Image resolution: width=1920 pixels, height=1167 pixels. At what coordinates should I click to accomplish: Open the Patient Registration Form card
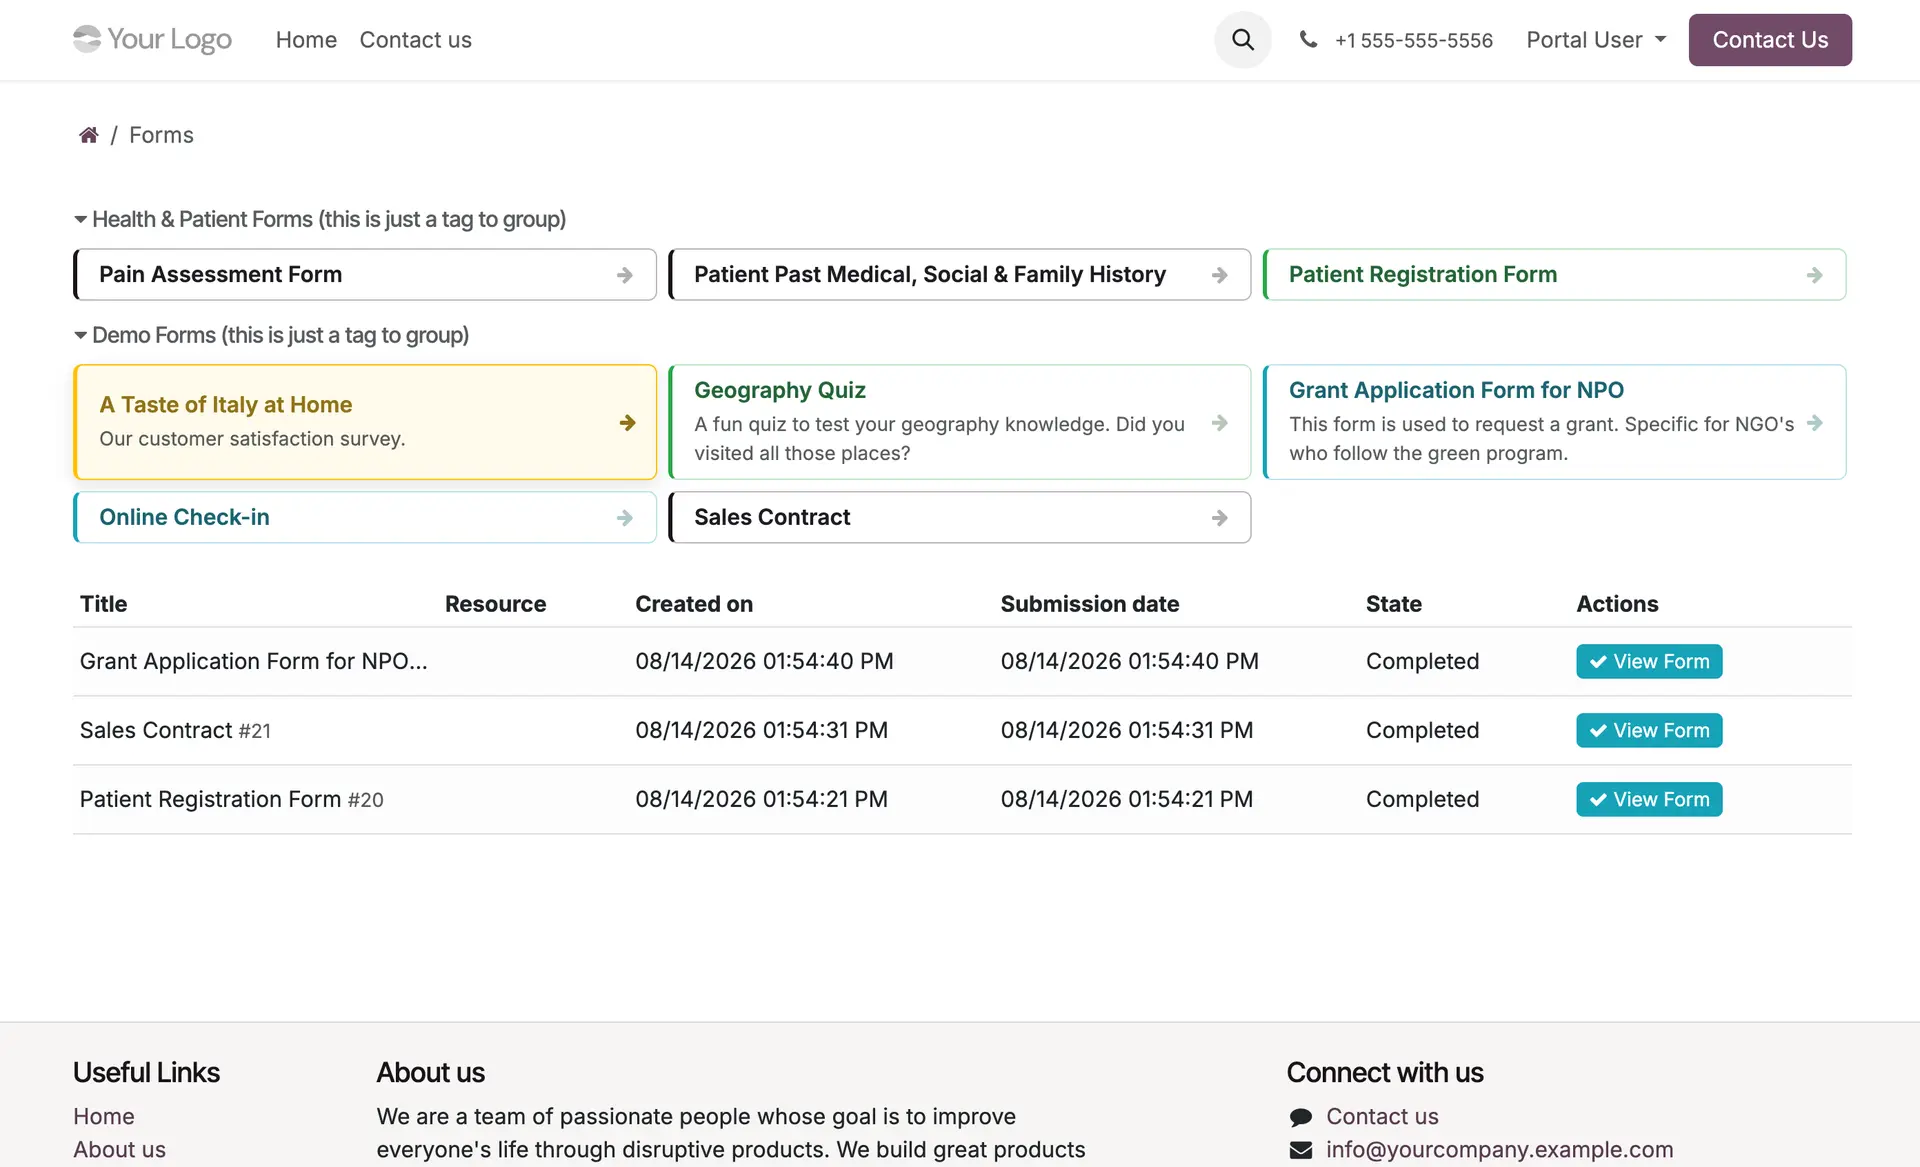pos(1555,275)
